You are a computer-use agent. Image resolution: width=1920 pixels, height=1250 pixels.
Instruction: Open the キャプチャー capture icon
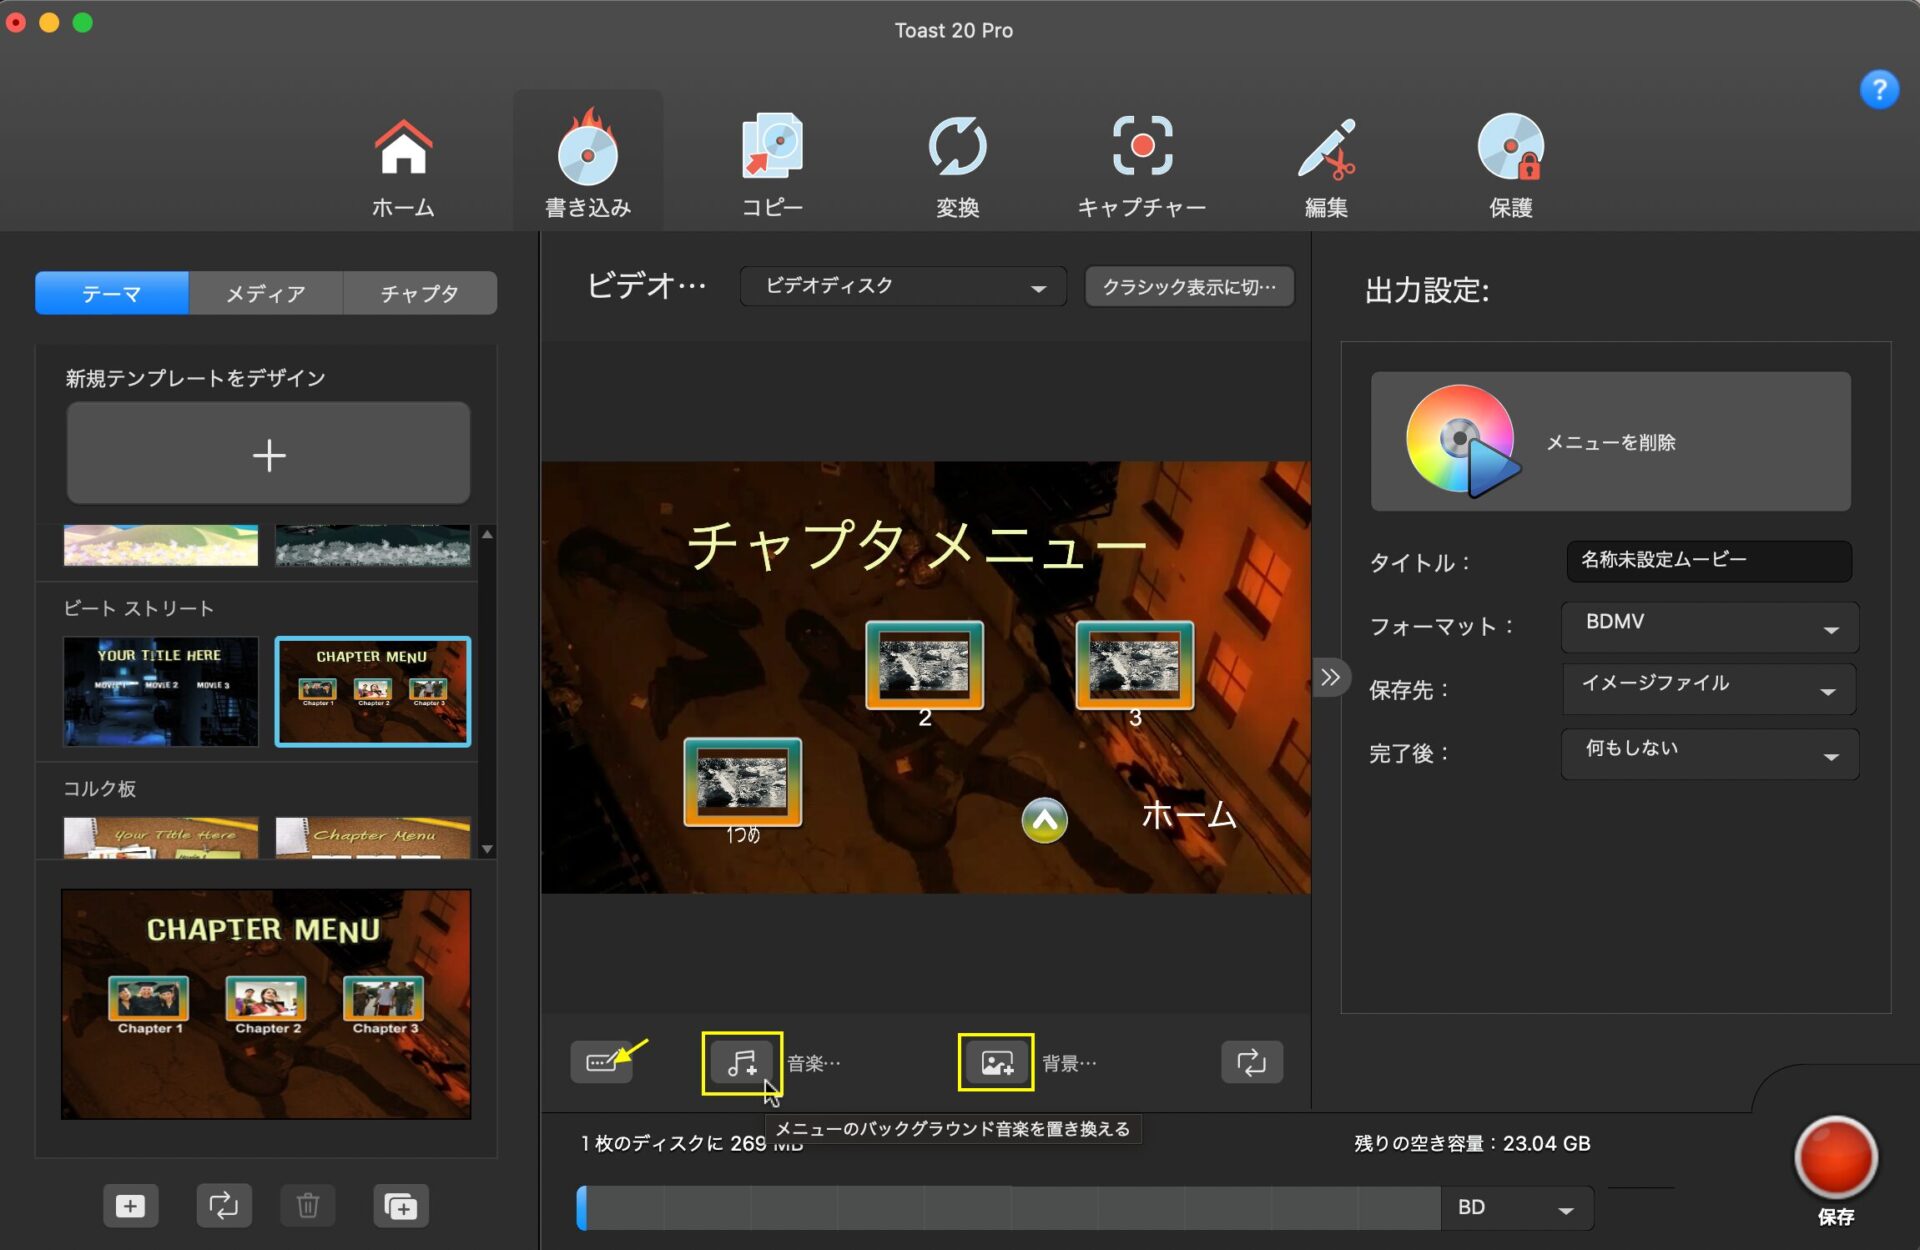(1141, 146)
